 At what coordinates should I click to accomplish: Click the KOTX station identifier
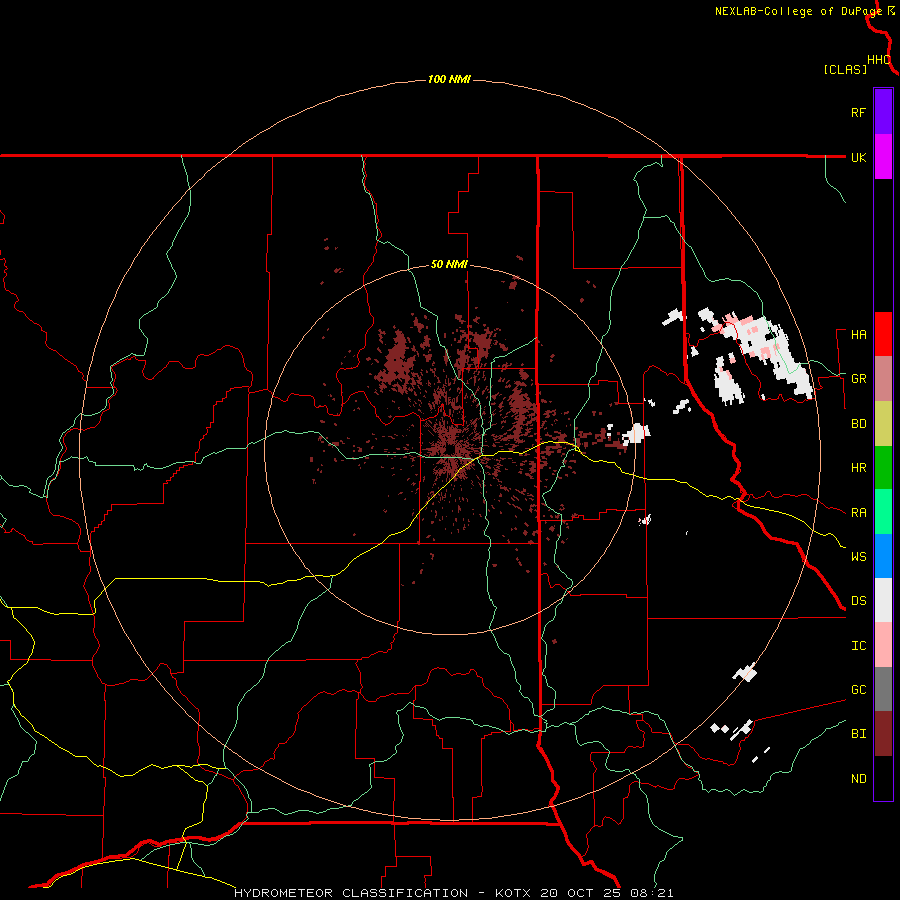tap(515, 893)
